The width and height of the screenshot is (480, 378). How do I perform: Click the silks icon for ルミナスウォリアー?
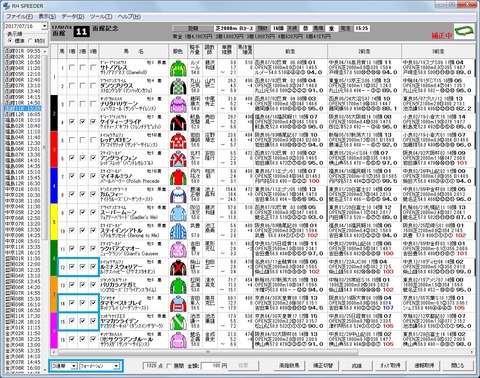tap(178, 267)
